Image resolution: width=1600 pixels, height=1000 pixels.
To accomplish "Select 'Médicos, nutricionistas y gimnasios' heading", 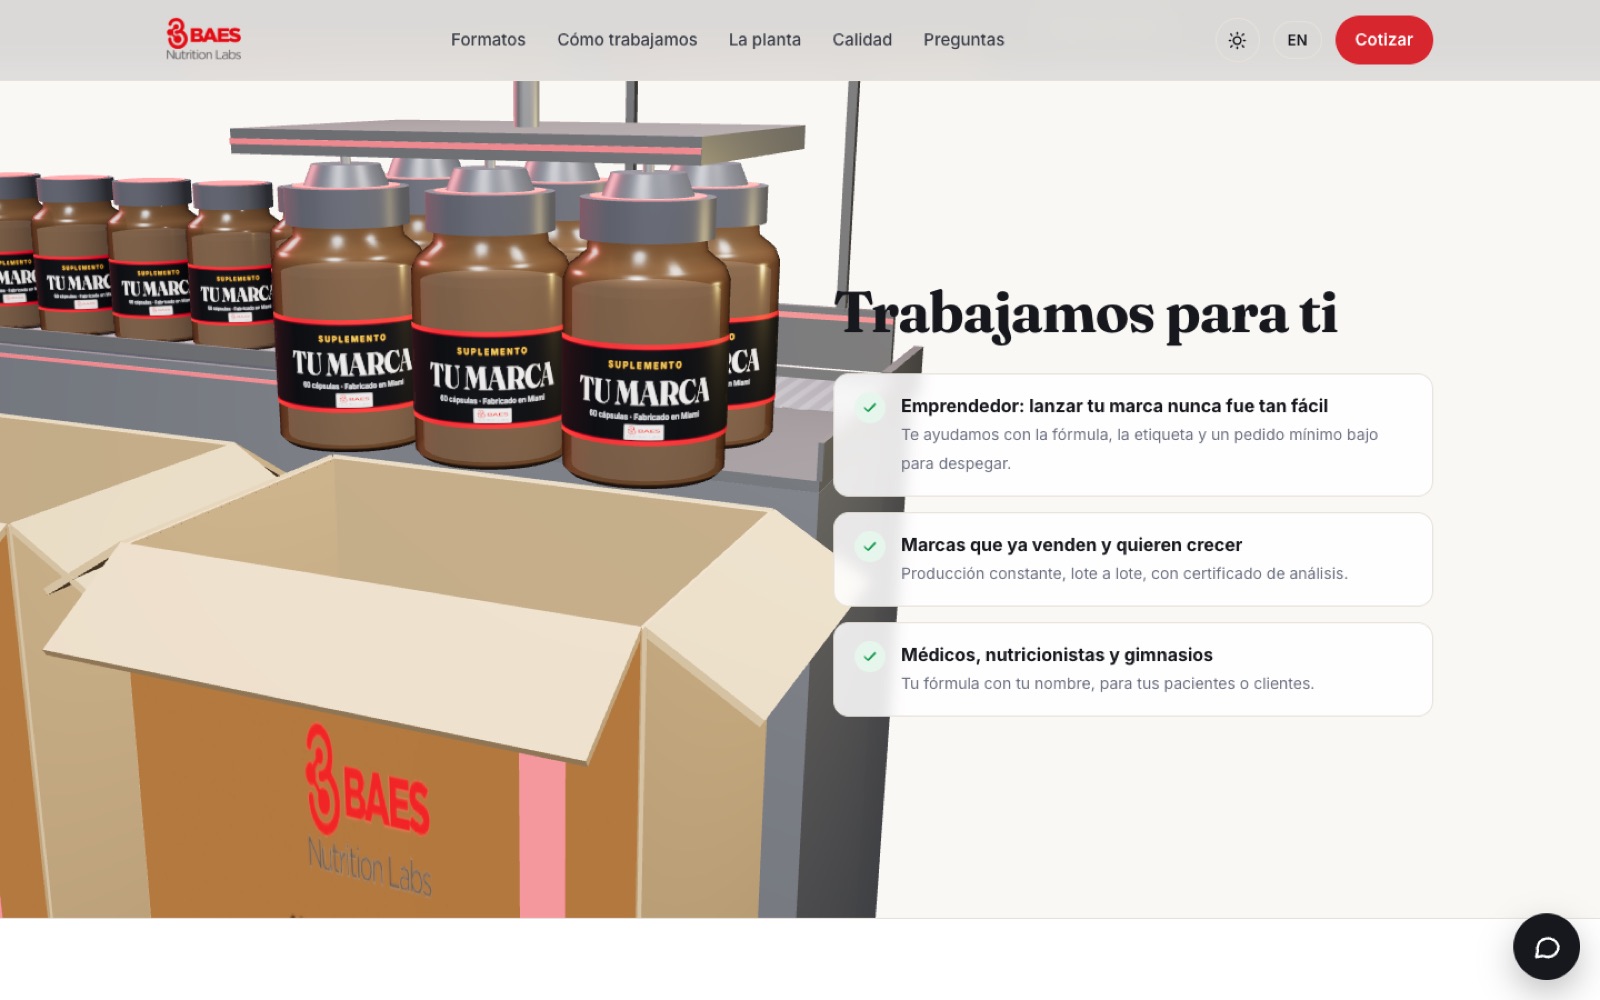I will 1057,655.
